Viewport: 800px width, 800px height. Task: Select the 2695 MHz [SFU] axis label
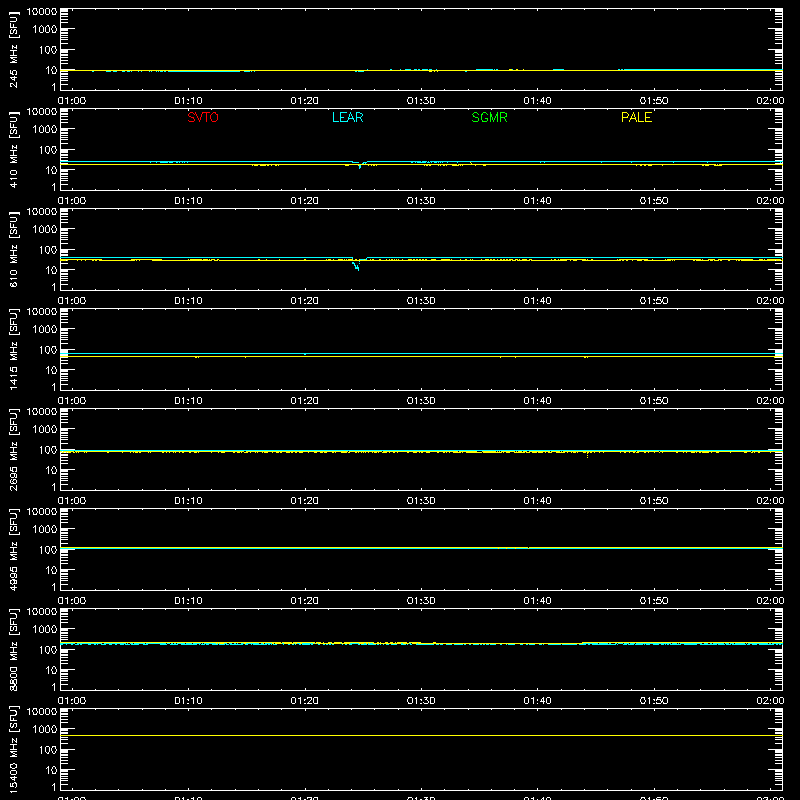(14, 450)
